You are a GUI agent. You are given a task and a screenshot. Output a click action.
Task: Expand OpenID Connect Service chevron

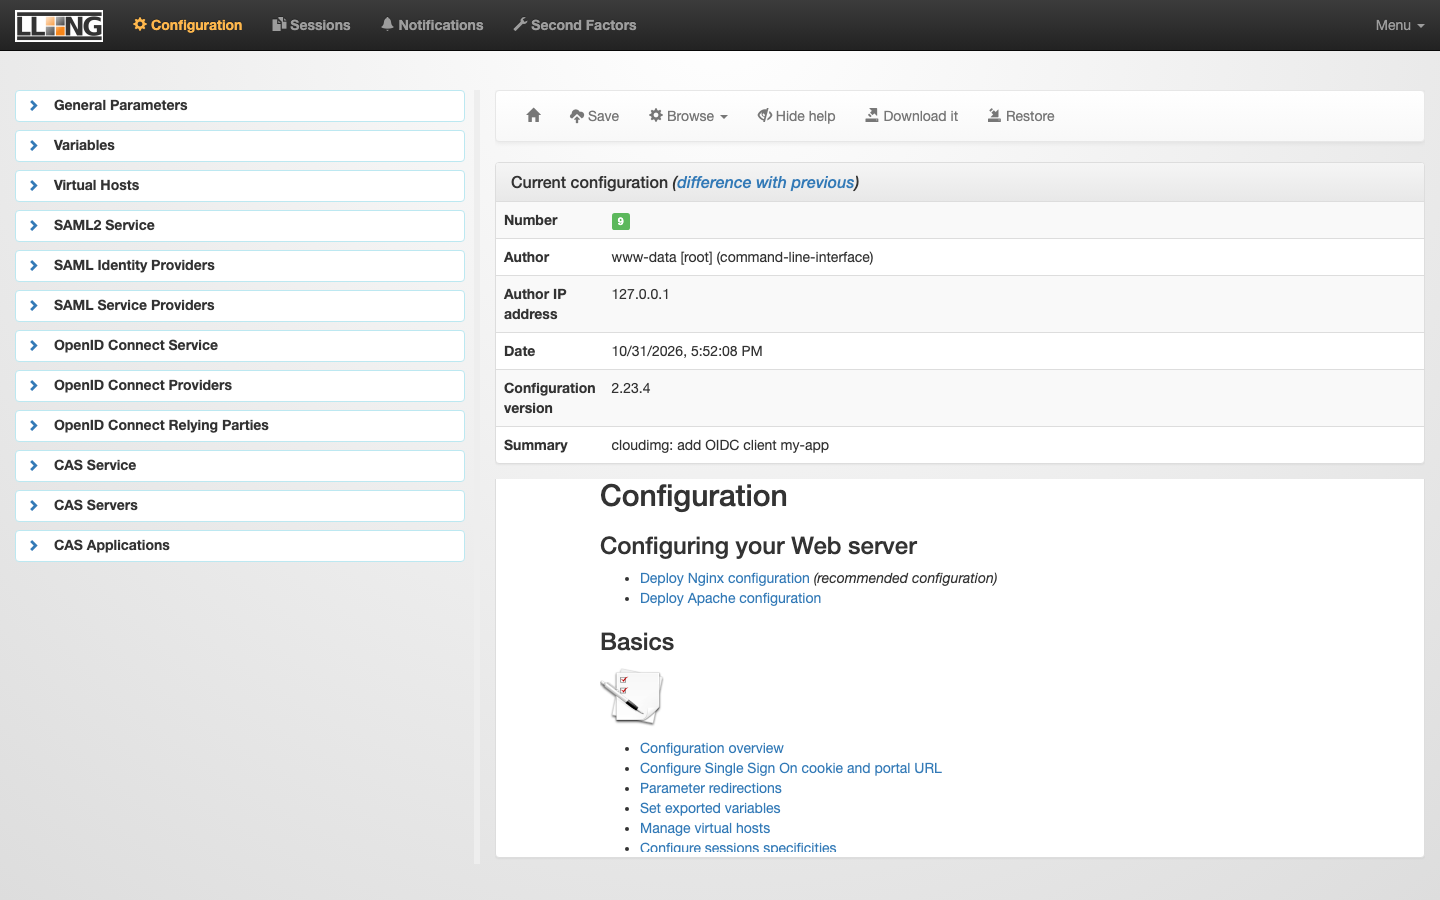point(34,345)
